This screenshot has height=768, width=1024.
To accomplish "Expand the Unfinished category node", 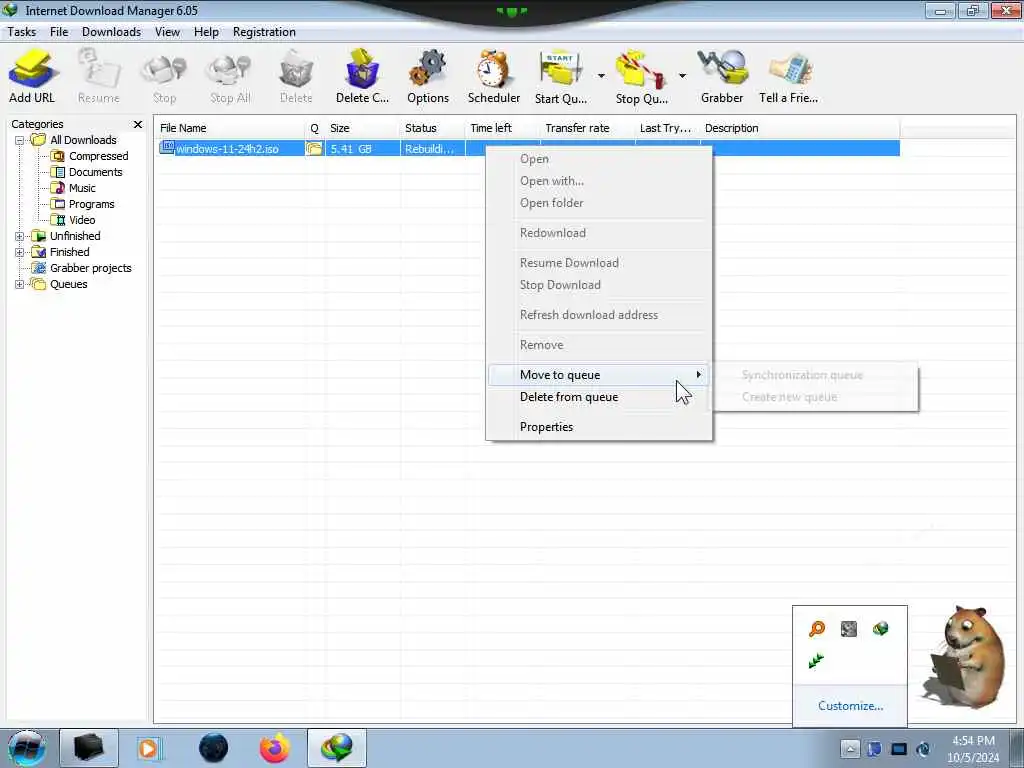I will 20,236.
